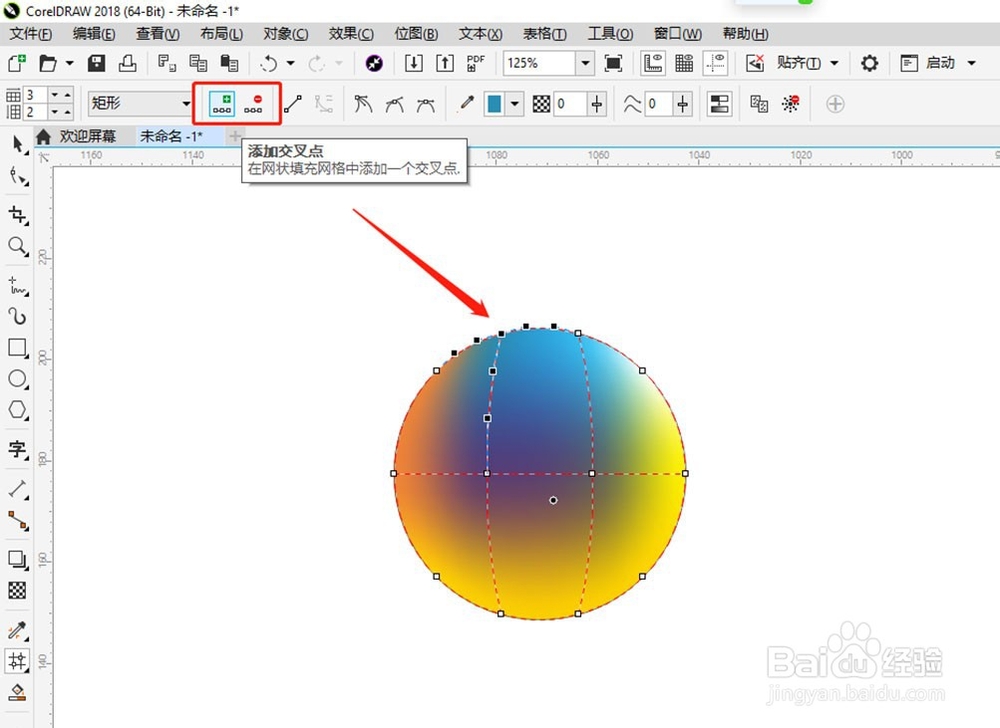Select the Shape tool
This screenshot has width=1000, height=728.
pos(18,177)
